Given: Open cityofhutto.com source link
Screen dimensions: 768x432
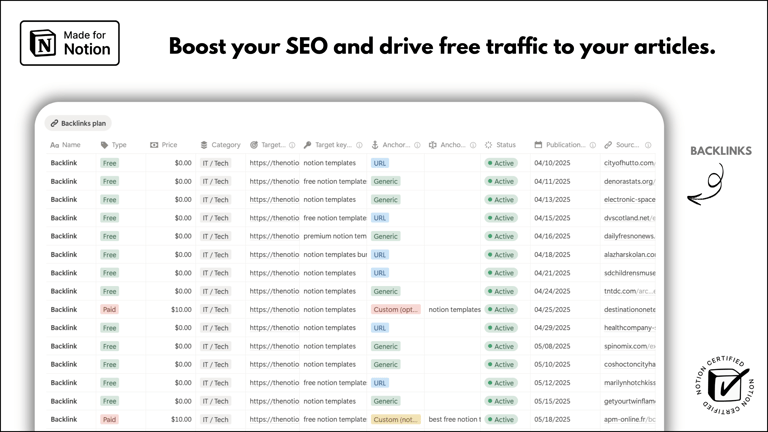Looking at the screenshot, I should [629, 163].
